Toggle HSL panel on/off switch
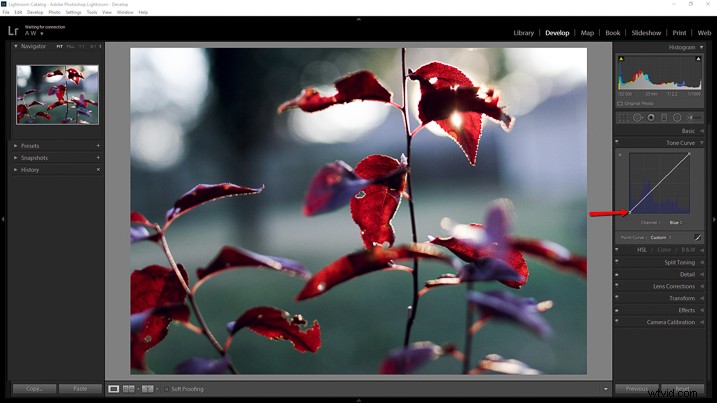717x403 pixels. click(x=617, y=249)
